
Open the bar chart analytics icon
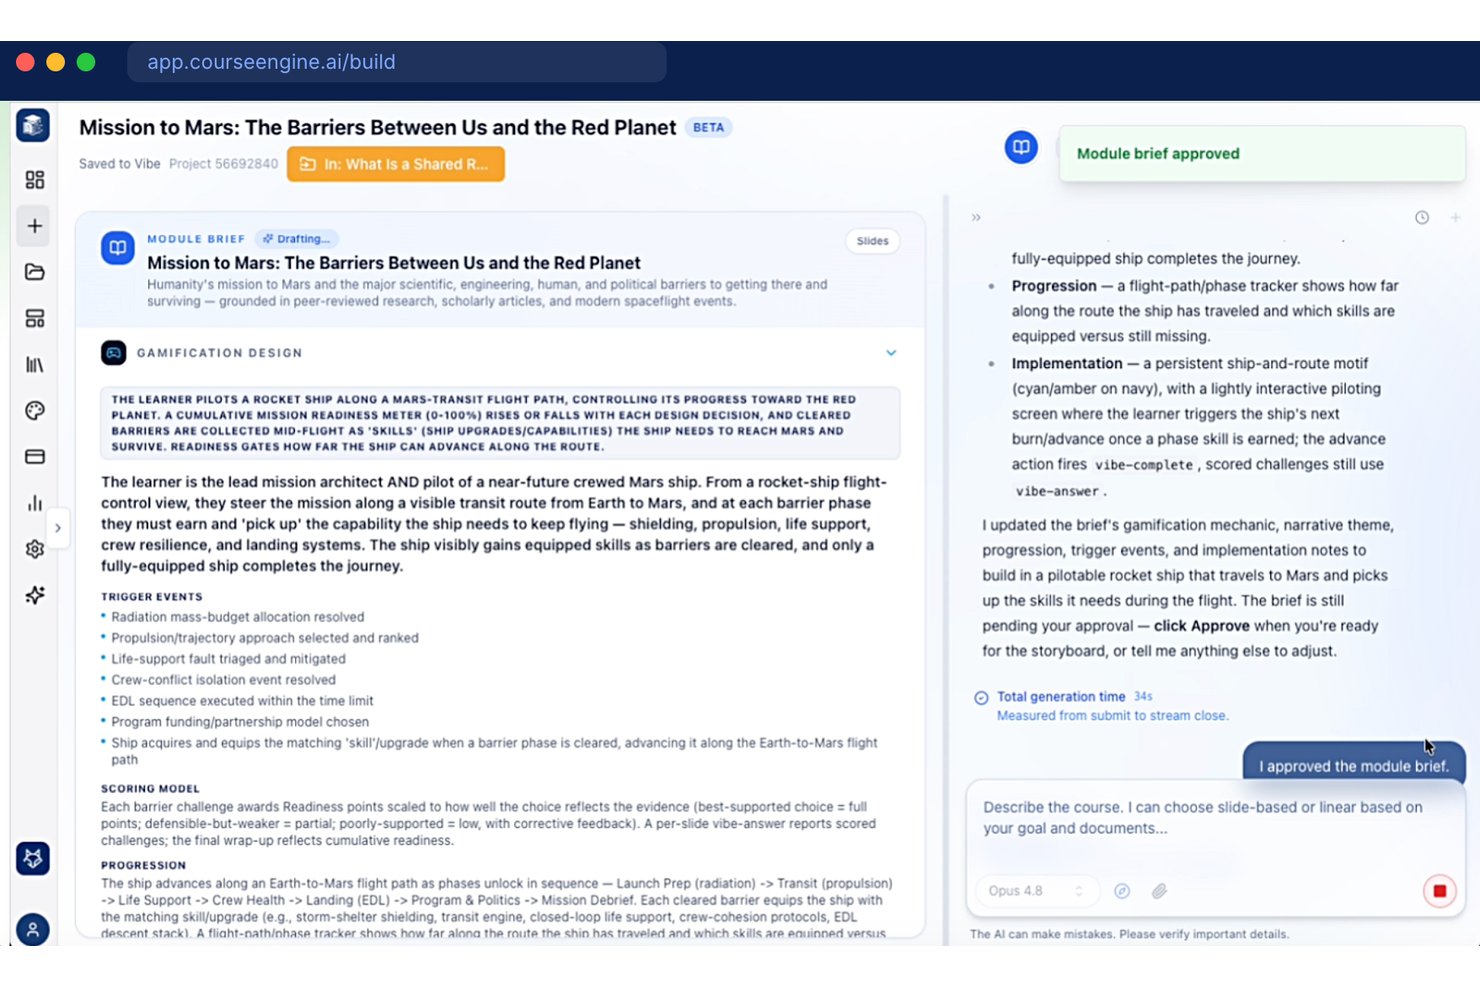(35, 503)
